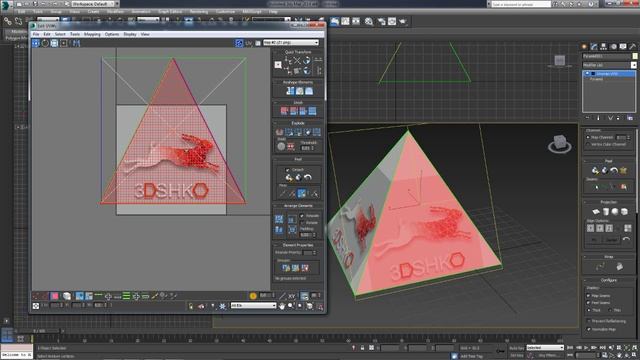Select the Freeform mode tool in UV editor
The image size is (640, 360).
coord(64,43)
